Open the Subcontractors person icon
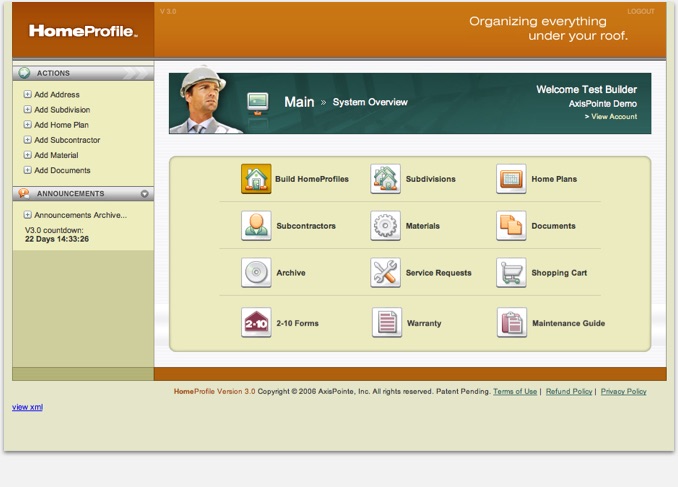 (256, 226)
